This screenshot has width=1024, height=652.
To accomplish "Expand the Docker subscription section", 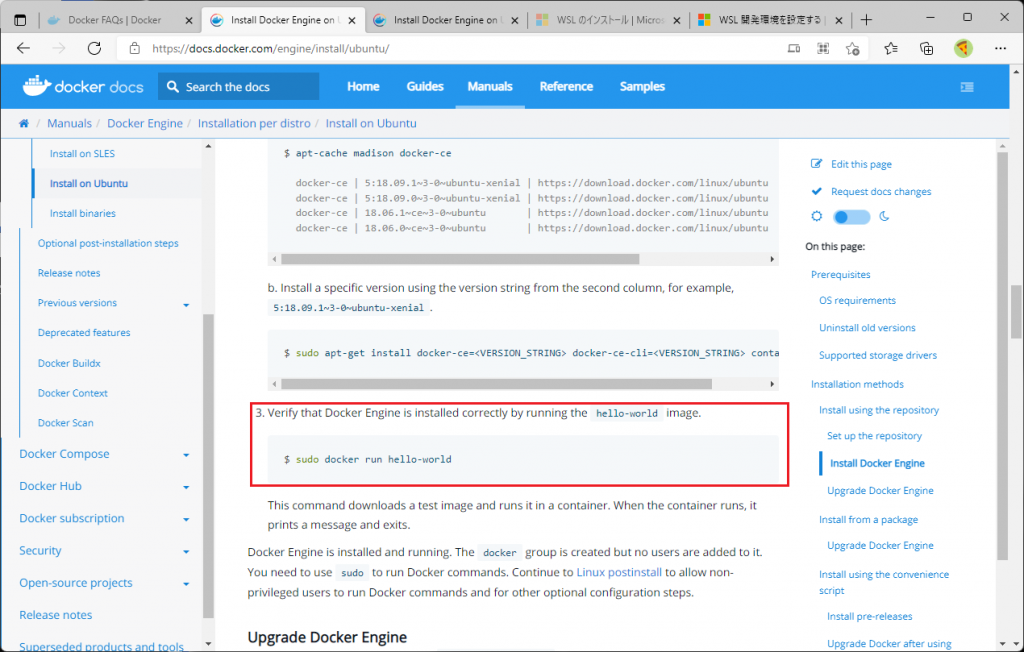I will (x=186, y=519).
